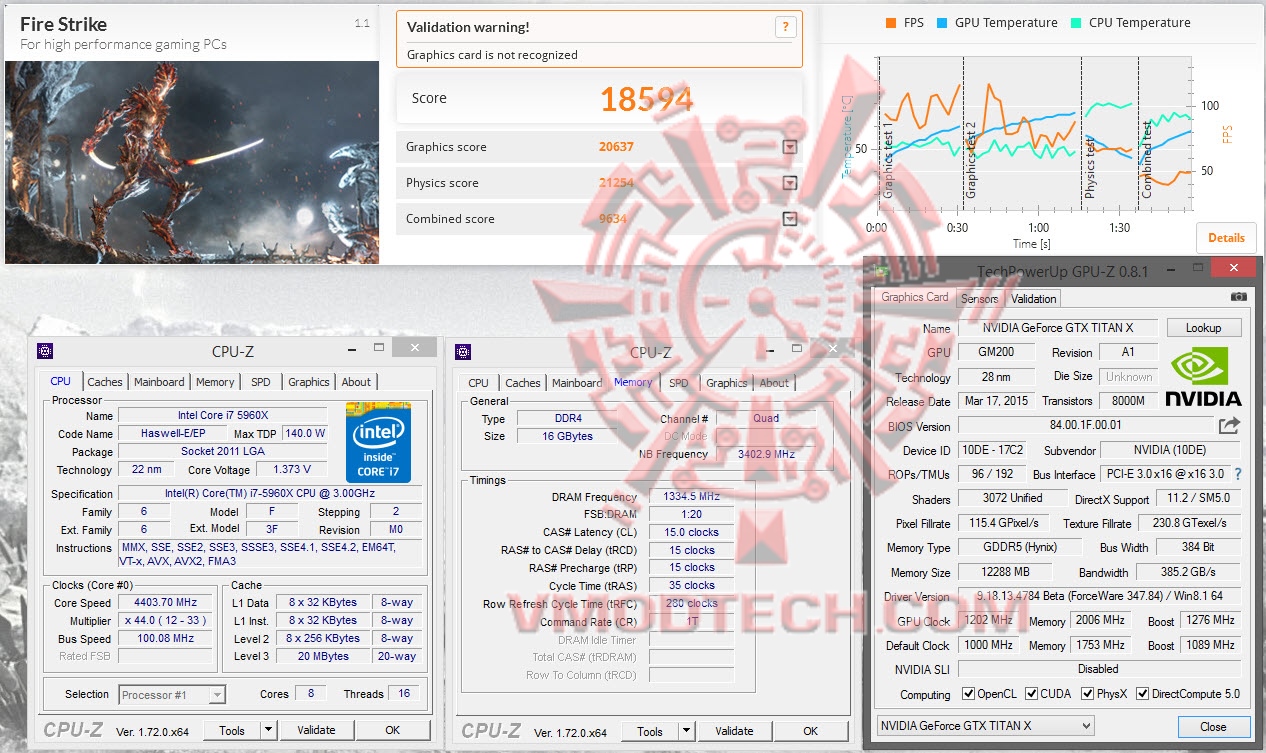
Task: Open the SPD tab in left CPU-Z window
Action: (x=260, y=382)
